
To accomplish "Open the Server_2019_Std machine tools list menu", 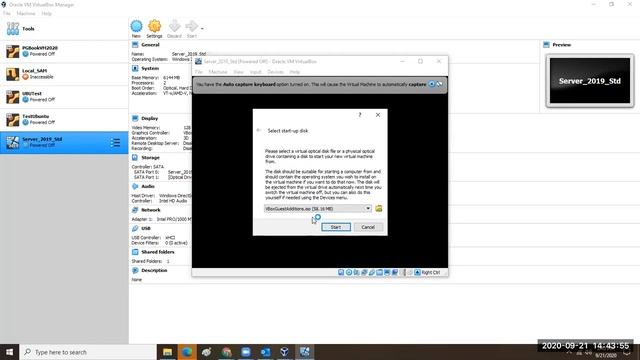I will coord(116,142).
